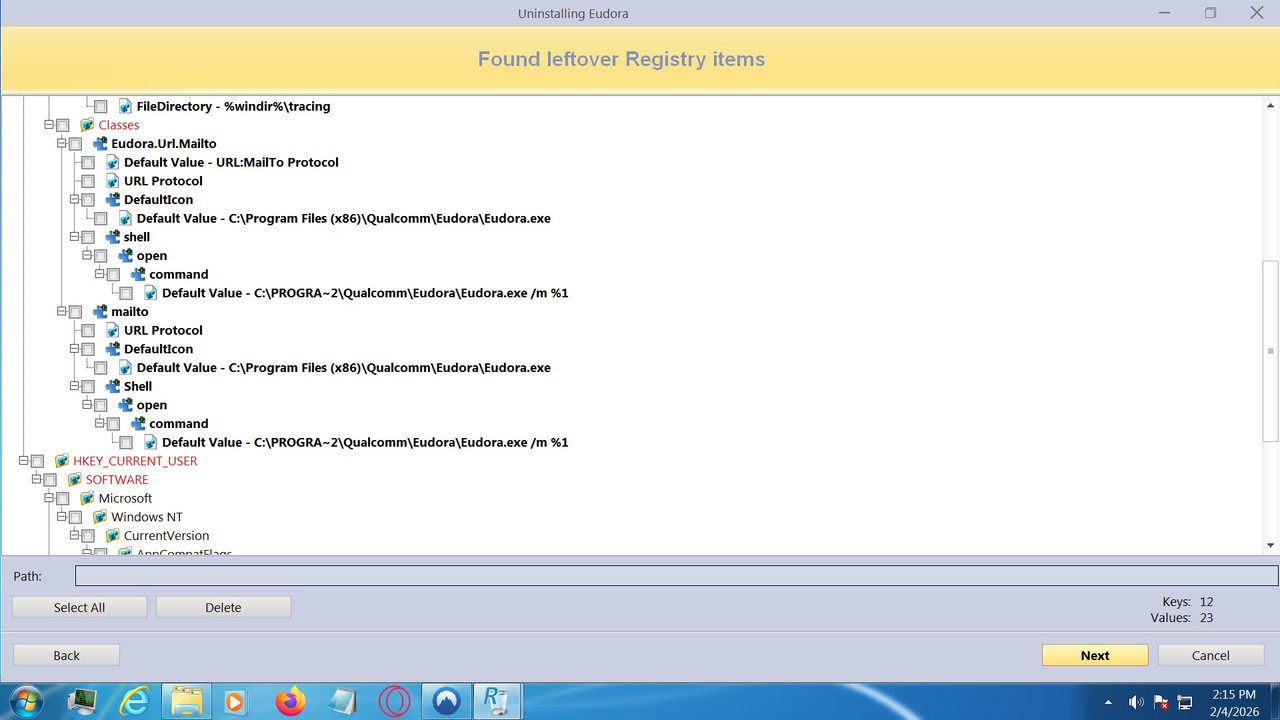Viewport: 1280px width, 720px height.
Task: Click the scrollbar down arrow
Action: tap(1271, 545)
